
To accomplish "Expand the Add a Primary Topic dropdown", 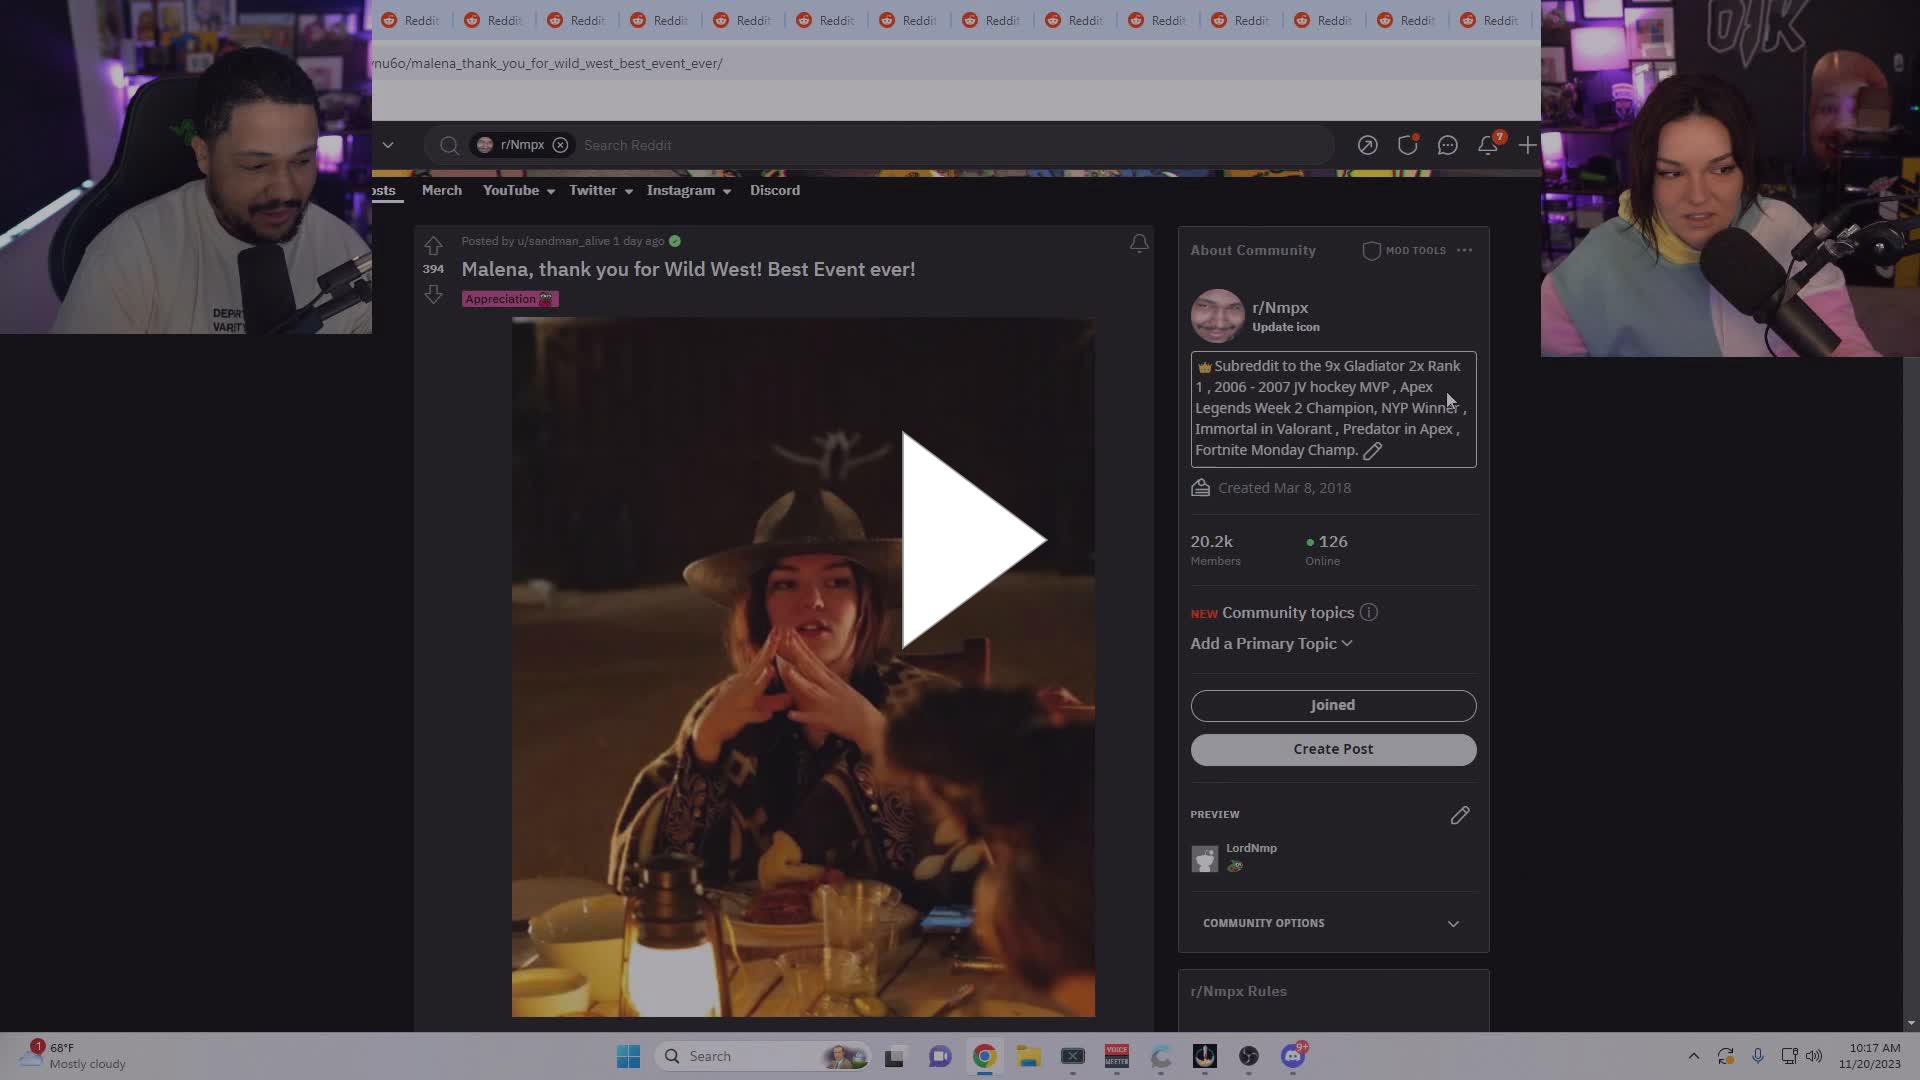I will 1270,643.
